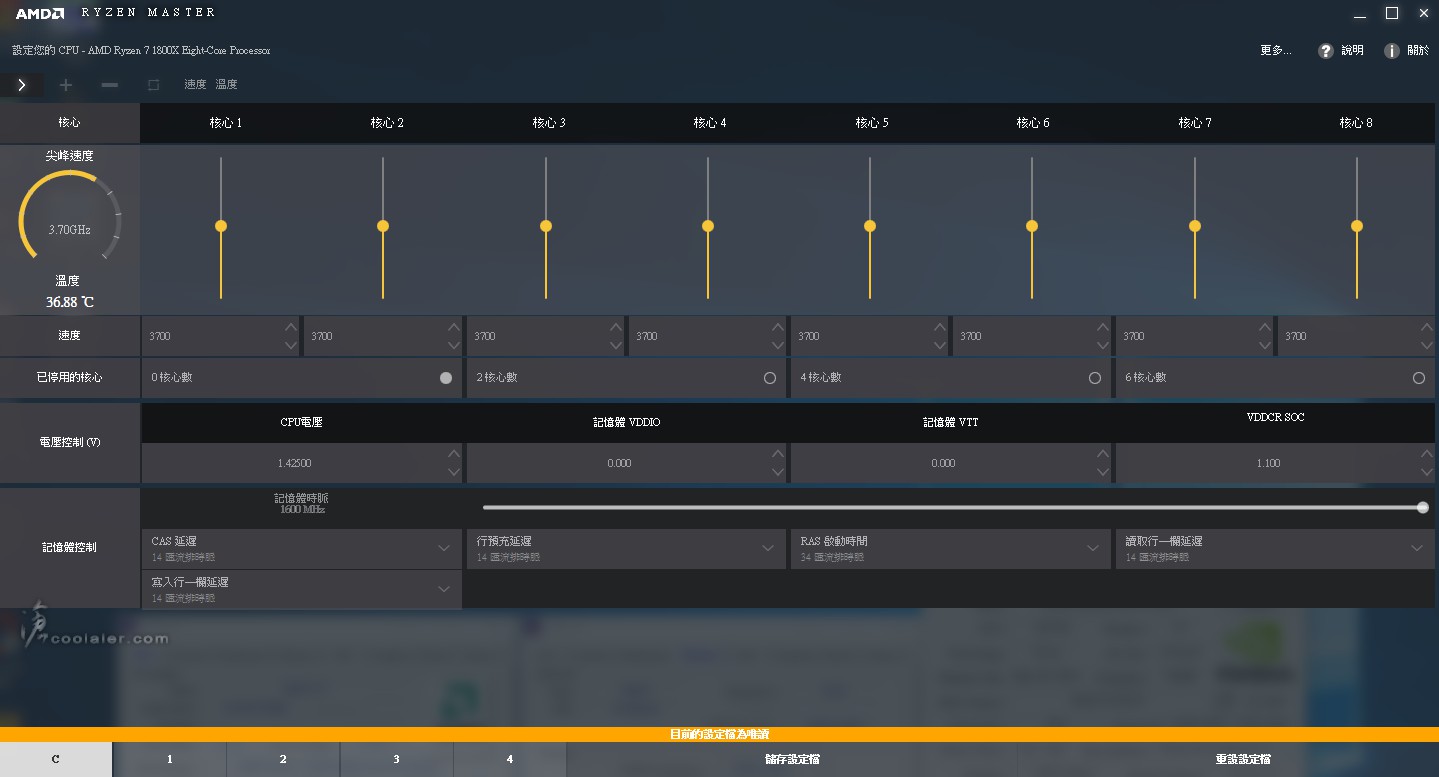
Task: Click the 記憶體時脈 memory clock slider handle
Action: 1423,508
